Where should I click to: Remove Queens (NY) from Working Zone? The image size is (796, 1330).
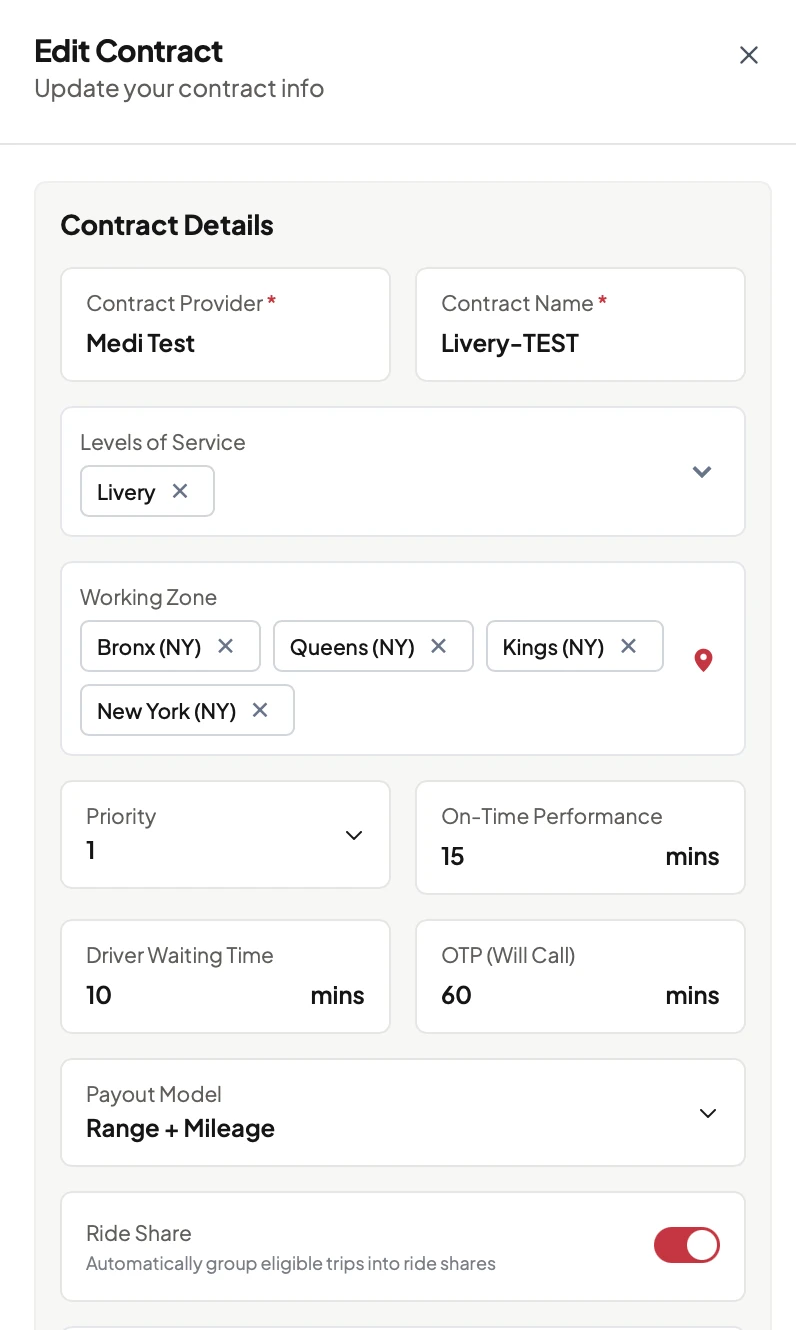coord(438,646)
